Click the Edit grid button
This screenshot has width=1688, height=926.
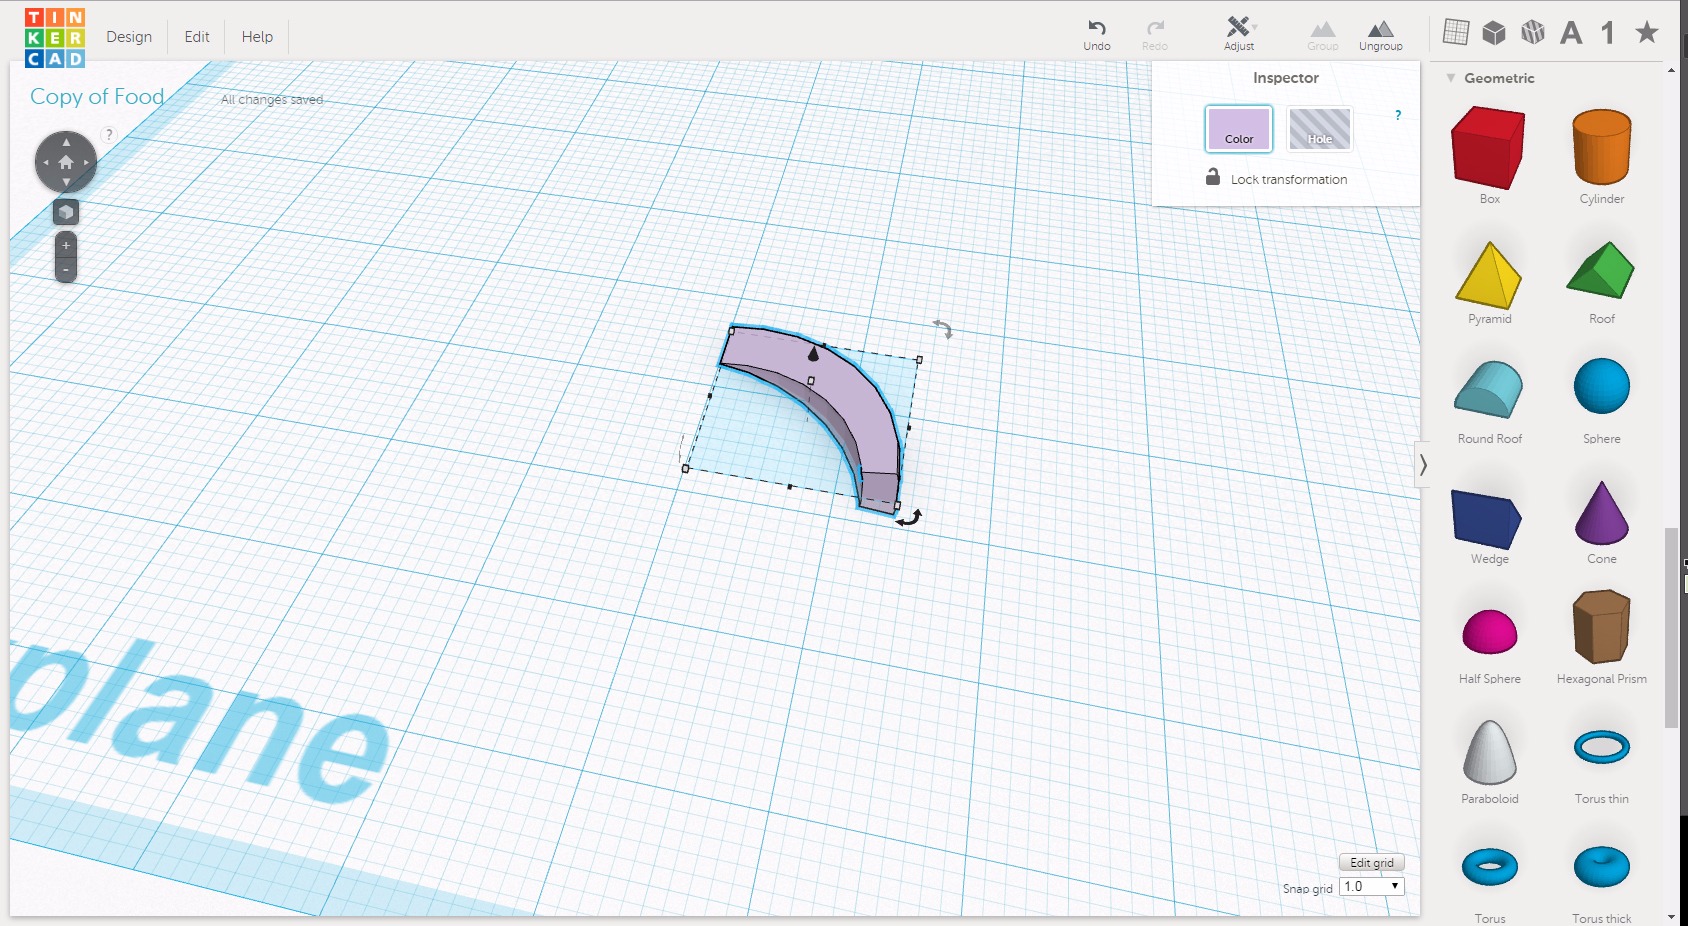pyautogui.click(x=1372, y=862)
